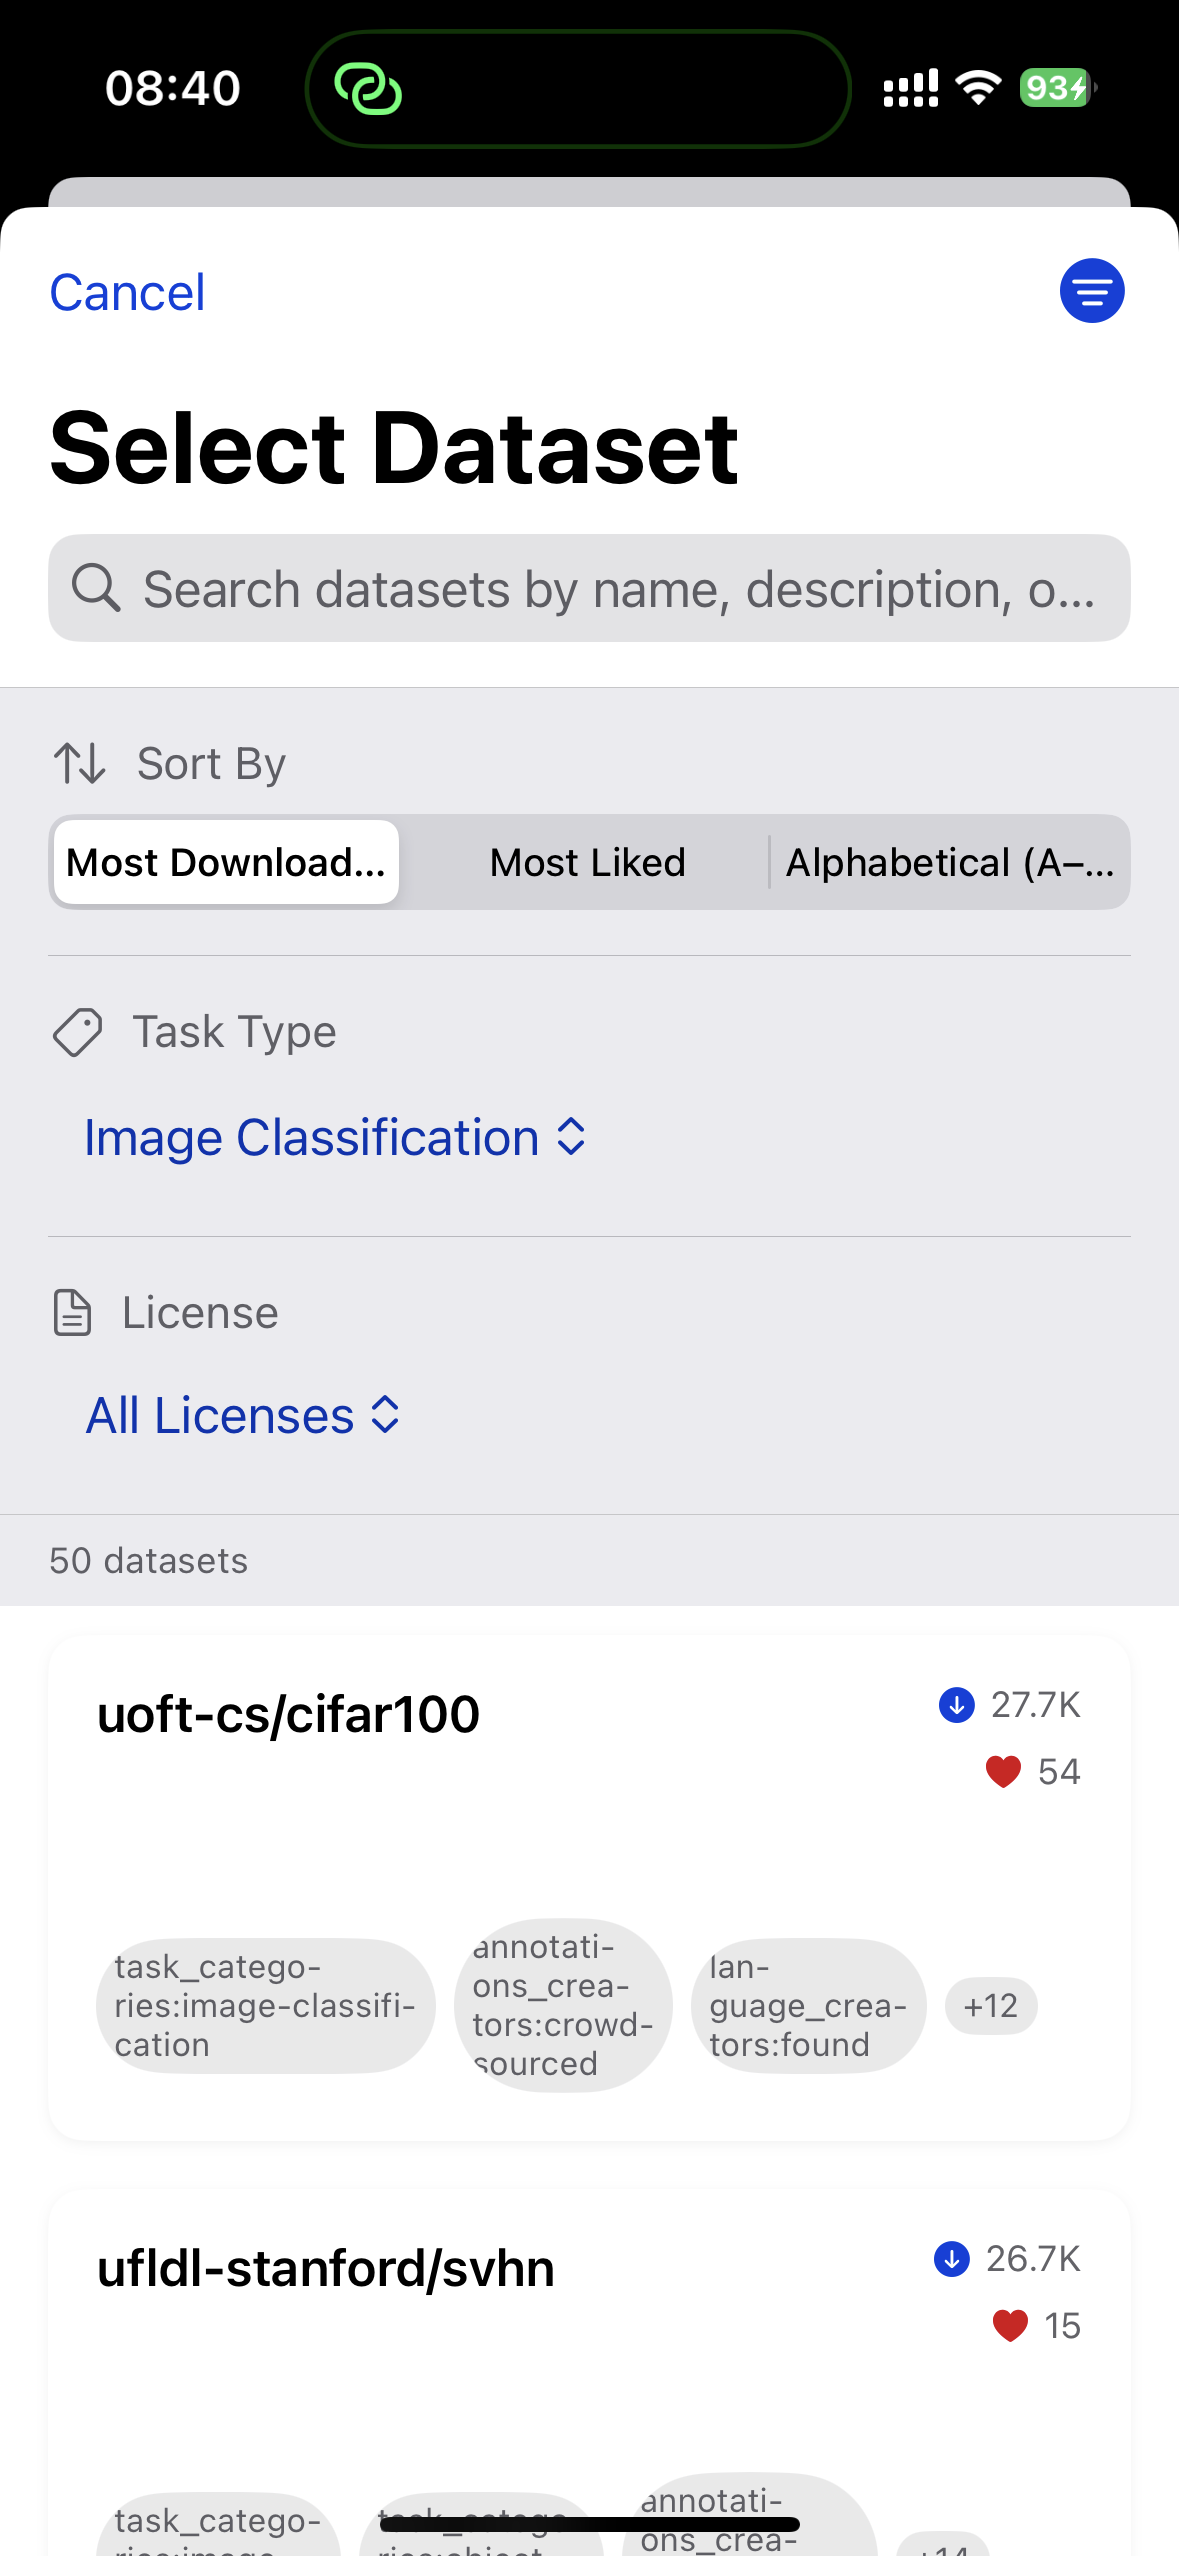Focus the dataset search field
This screenshot has width=1179, height=2556.
pyautogui.click(x=618, y=588)
